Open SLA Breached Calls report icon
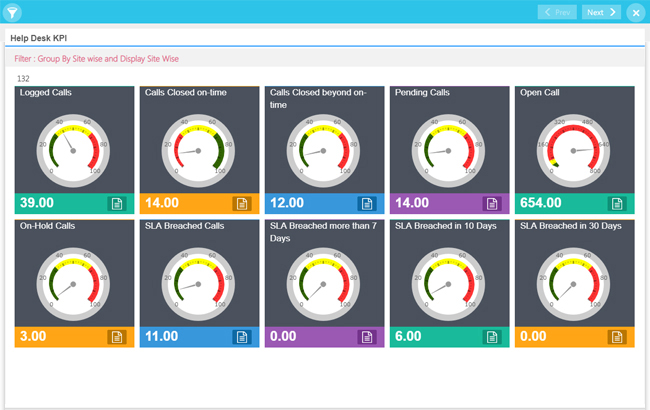Image resolution: width=650 pixels, height=410 pixels. point(242,337)
